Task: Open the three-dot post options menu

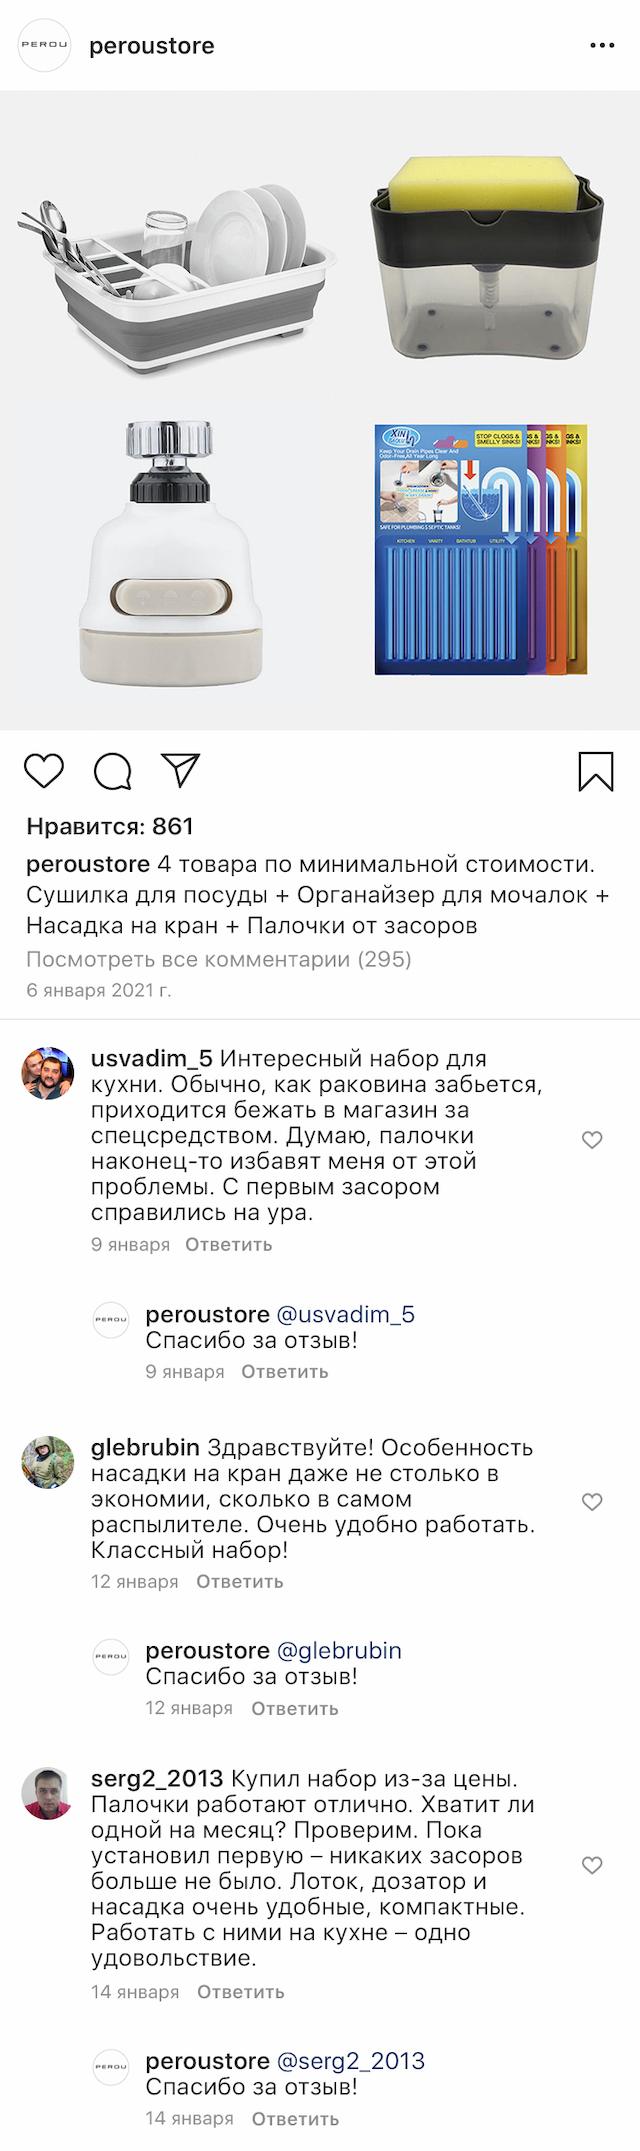Action: click(602, 46)
